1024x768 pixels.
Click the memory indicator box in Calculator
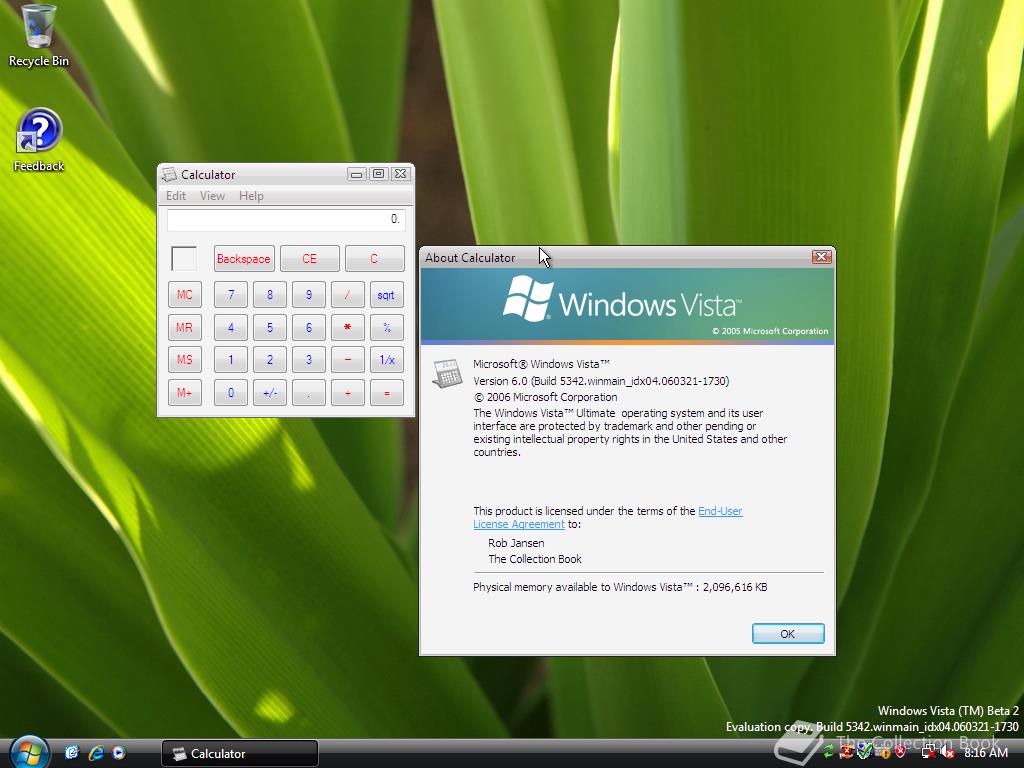184,258
